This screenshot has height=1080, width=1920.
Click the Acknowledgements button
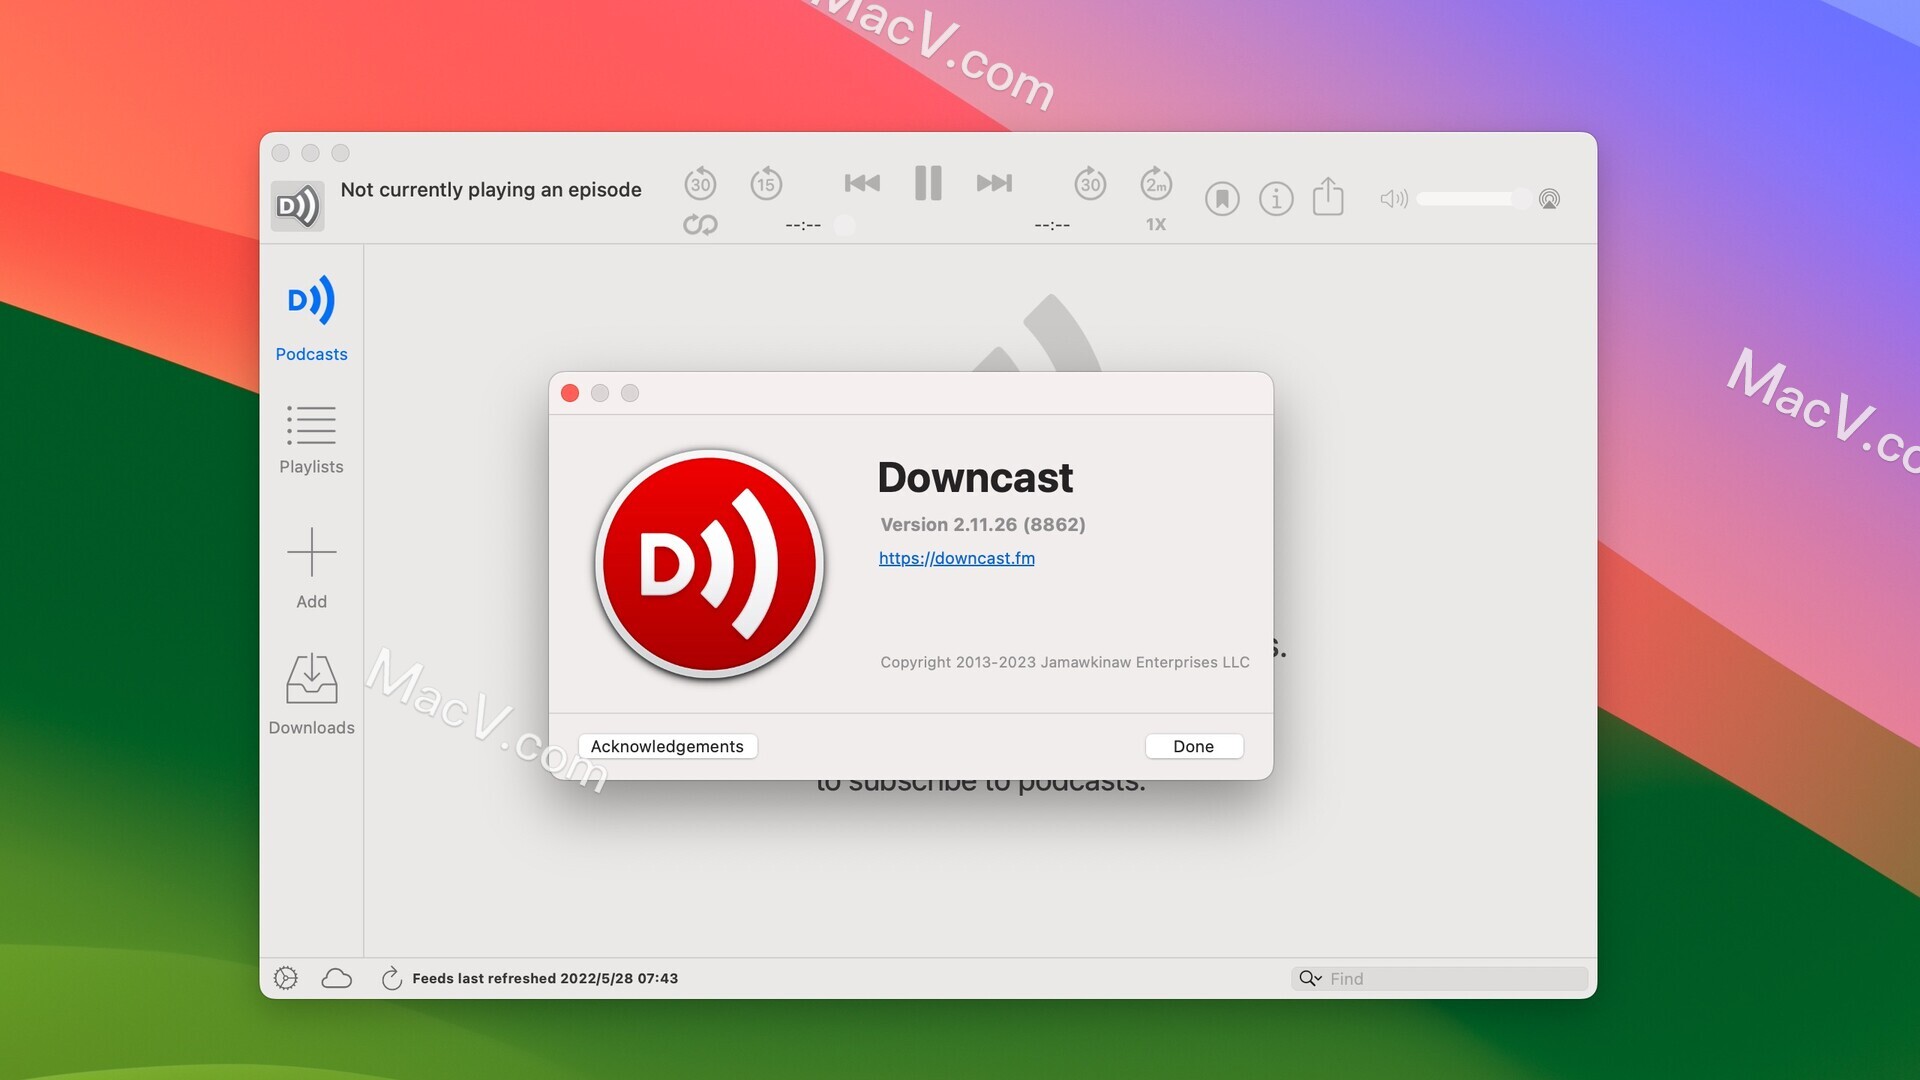[667, 746]
